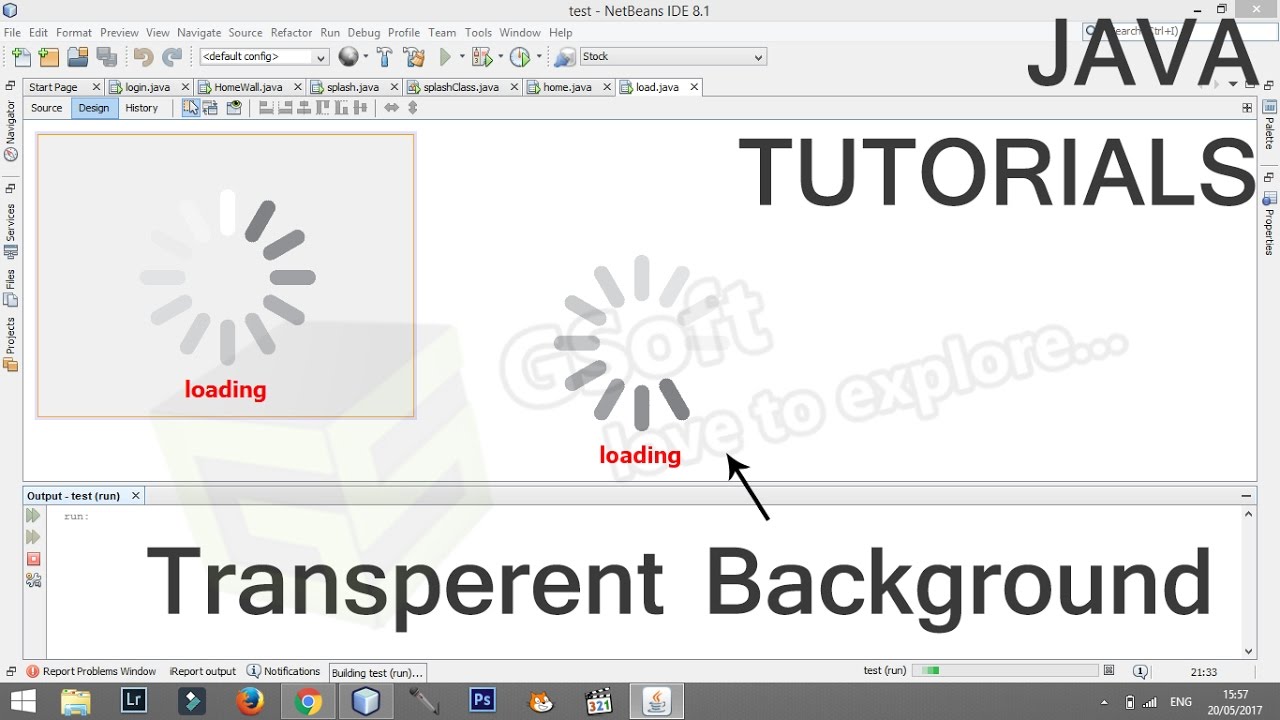Switch to Design view
The width and height of the screenshot is (1280, 720).
(94, 108)
